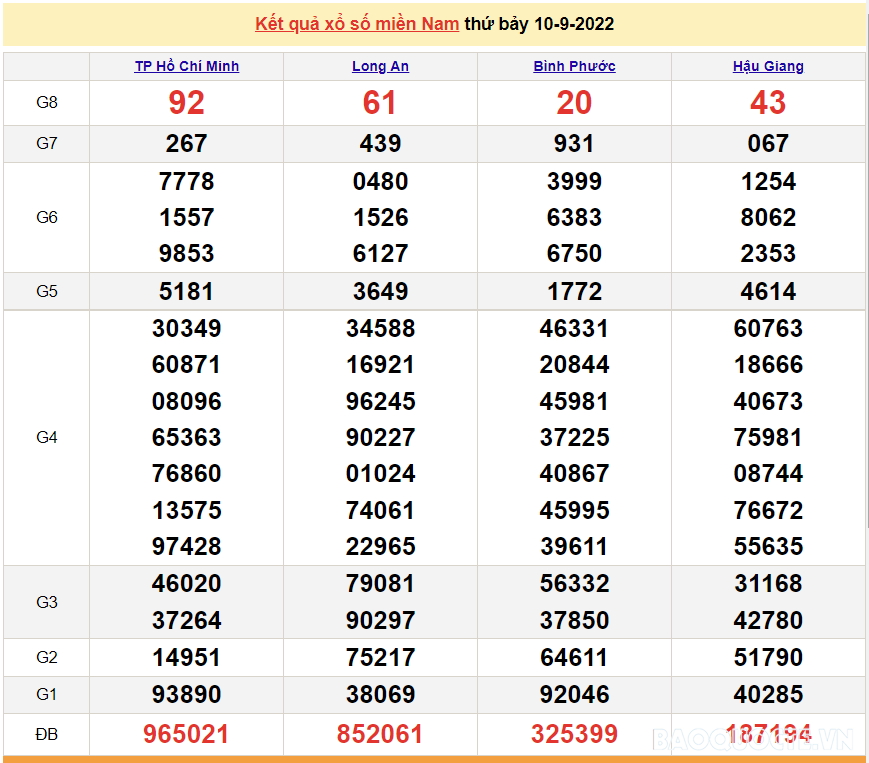Follow the Hậu Giang header link

pyautogui.click(x=768, y=66)
